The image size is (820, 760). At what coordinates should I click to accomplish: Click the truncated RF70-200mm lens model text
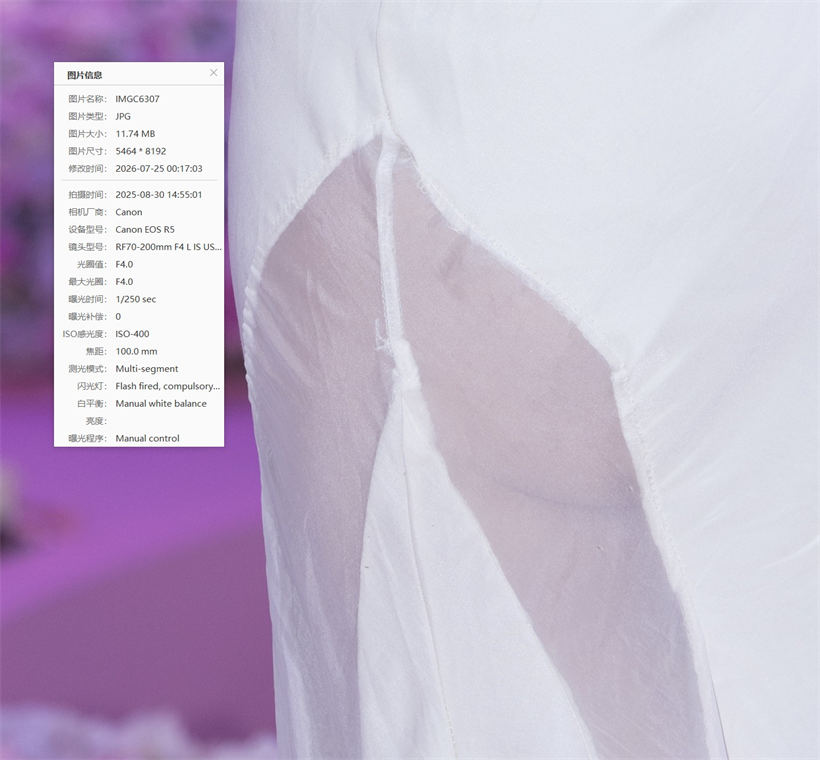point(168,247)
